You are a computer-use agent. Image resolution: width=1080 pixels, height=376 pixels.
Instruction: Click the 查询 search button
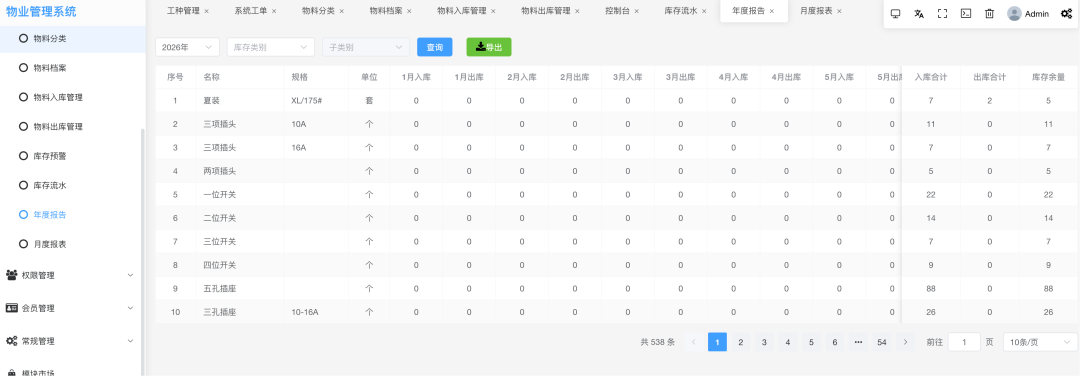[435, 47]
